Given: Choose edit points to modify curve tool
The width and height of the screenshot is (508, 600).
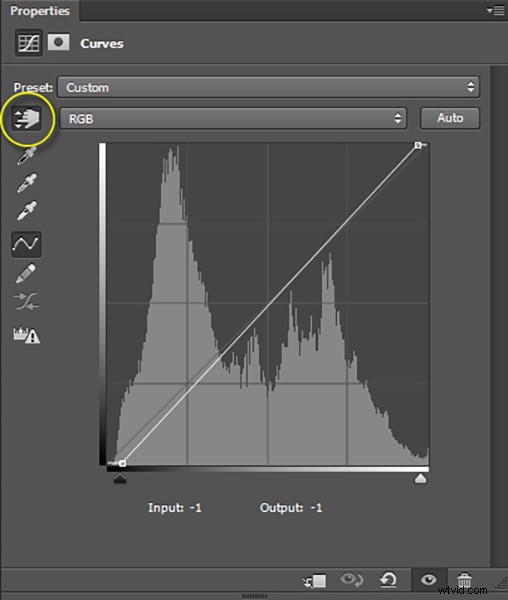Looking at the screenshot, I should coord(26,244).
